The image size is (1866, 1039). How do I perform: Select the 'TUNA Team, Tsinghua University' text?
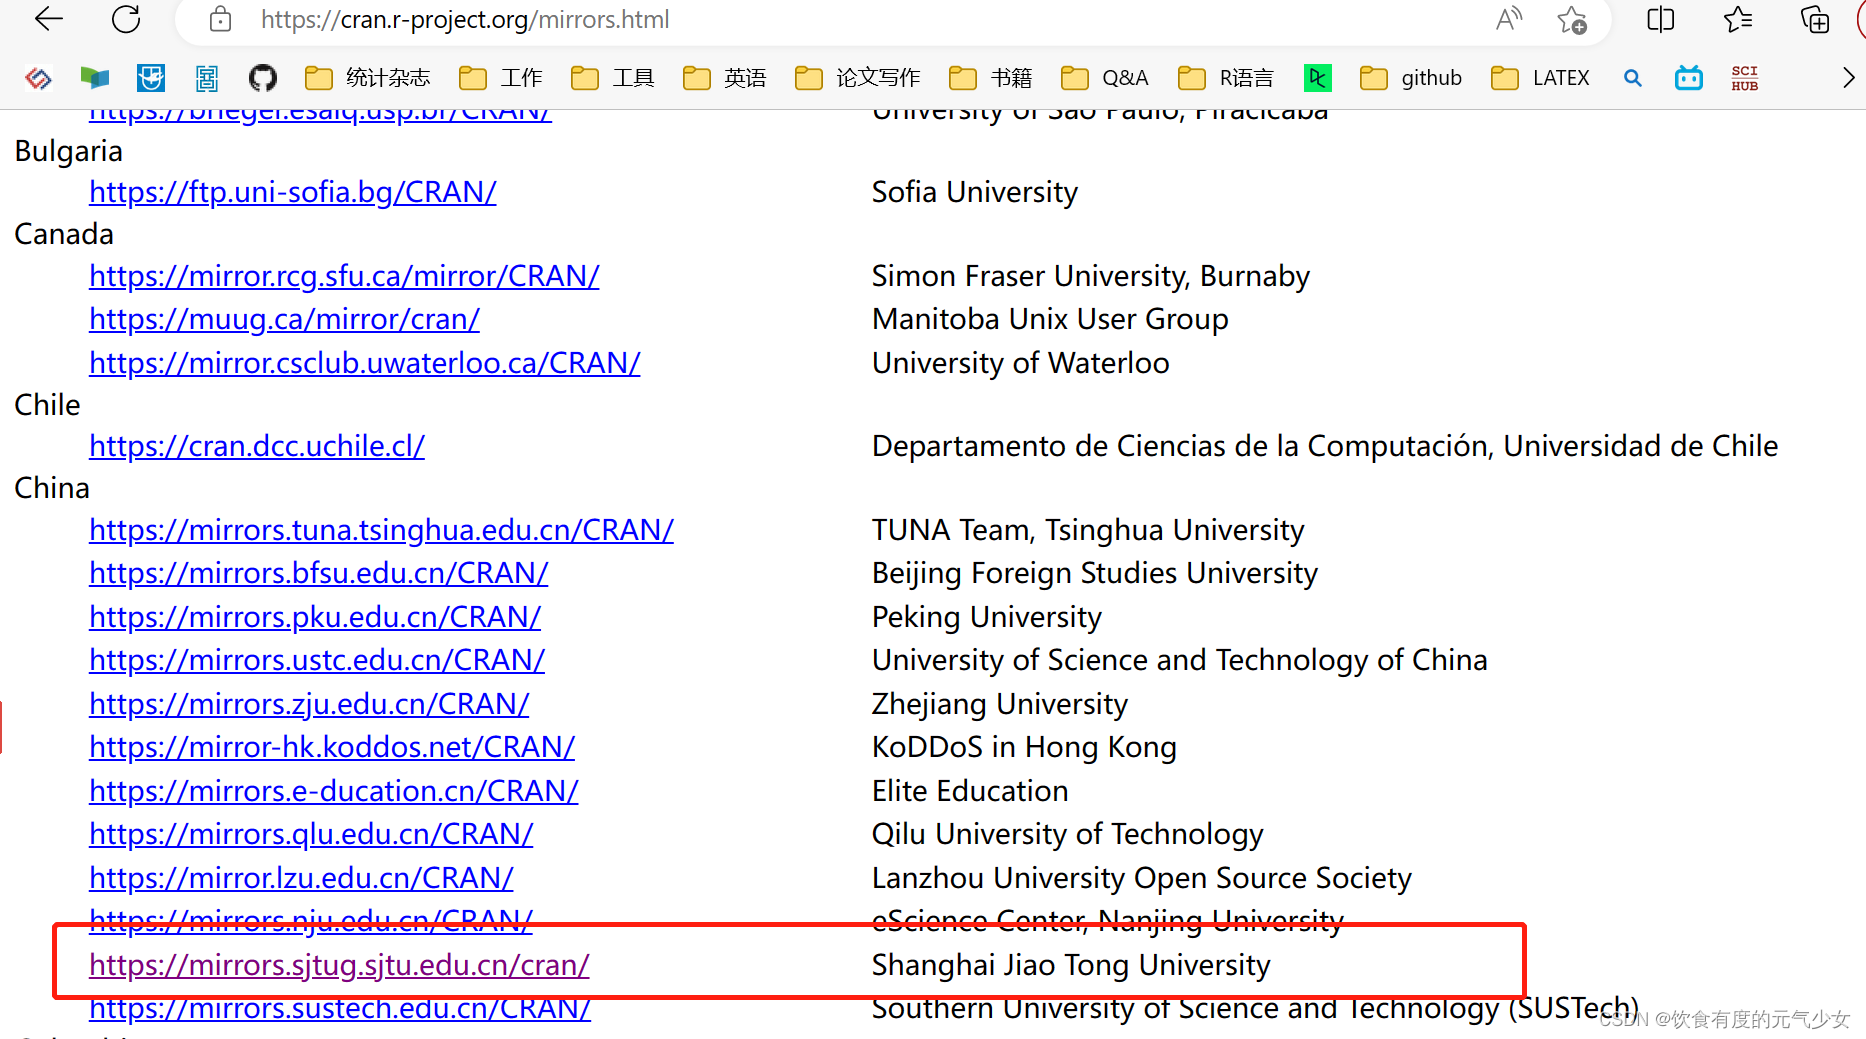pyautogui.click(x=1088, y=530)
